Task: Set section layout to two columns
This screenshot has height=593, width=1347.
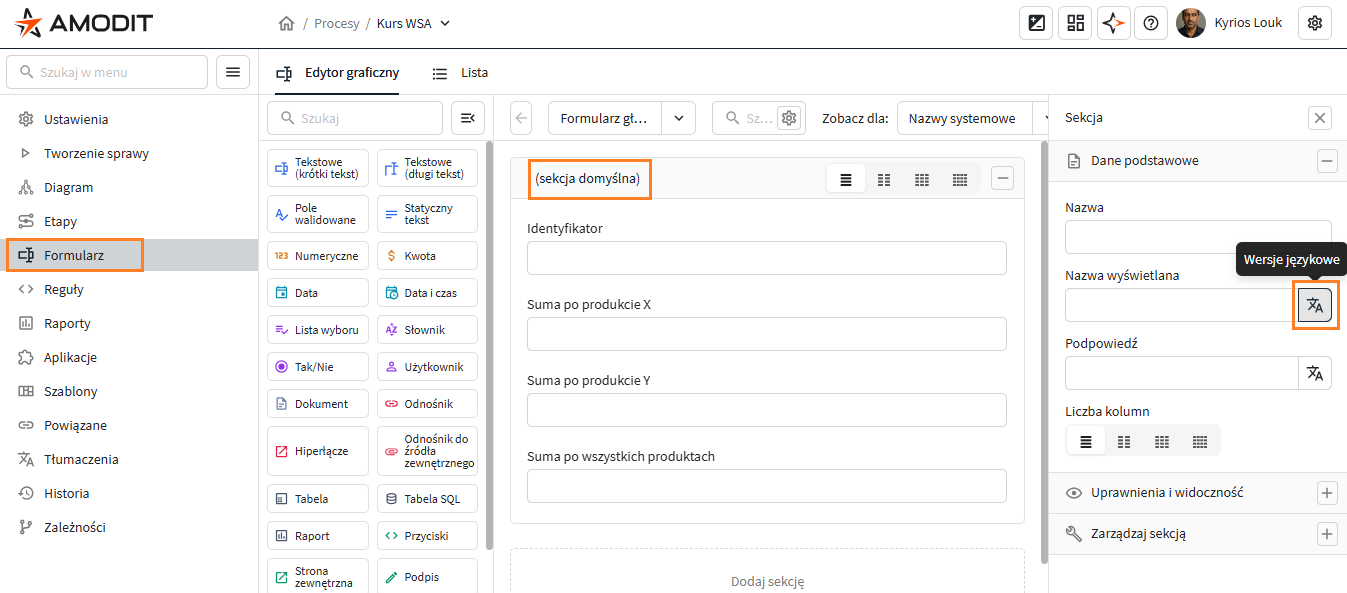Action: [884, 180]
